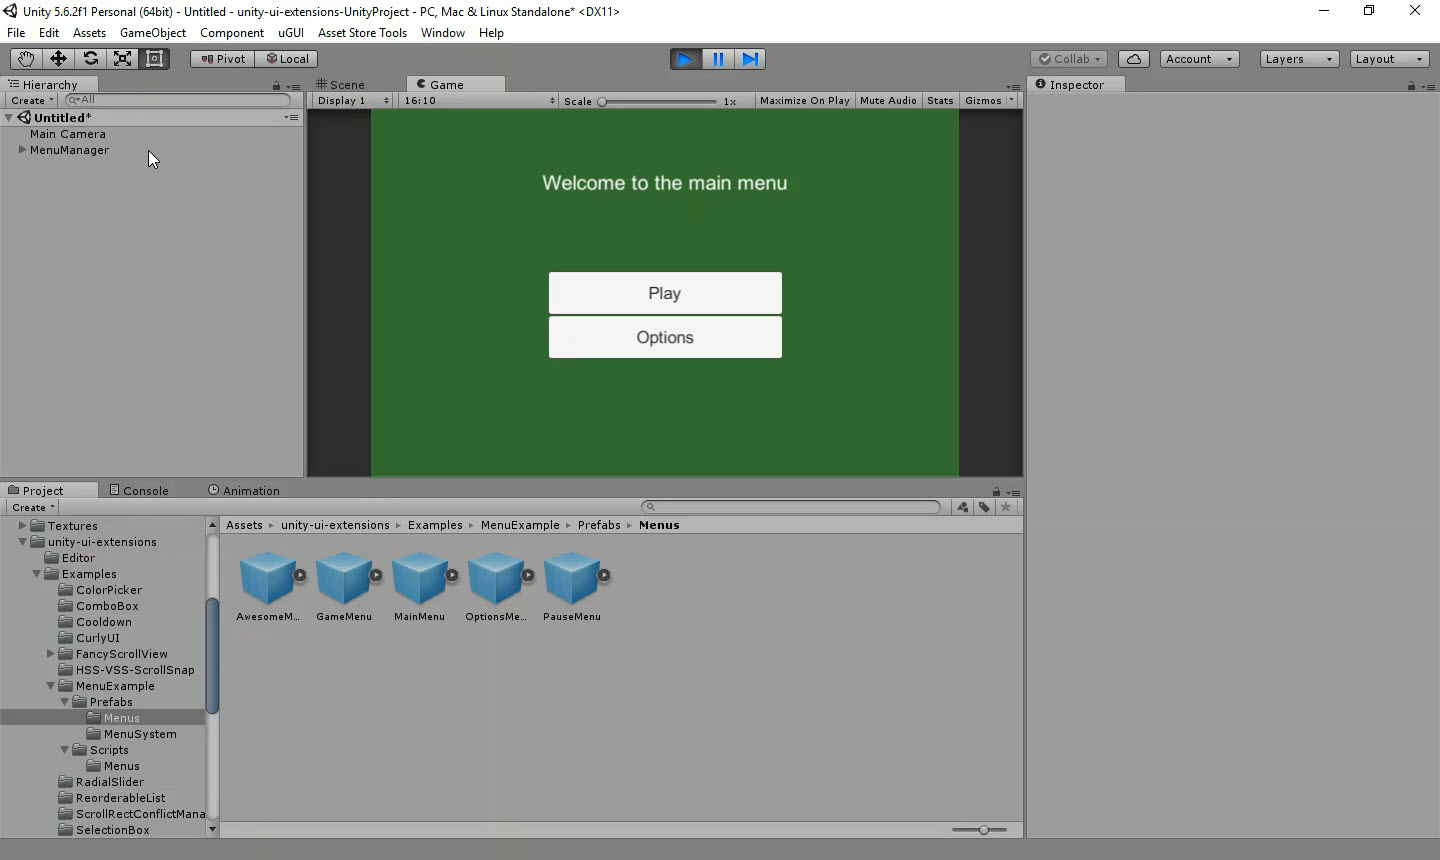Open the Collab dropdown
Screen dimensions: 1440x860
tap(1069, 59)
